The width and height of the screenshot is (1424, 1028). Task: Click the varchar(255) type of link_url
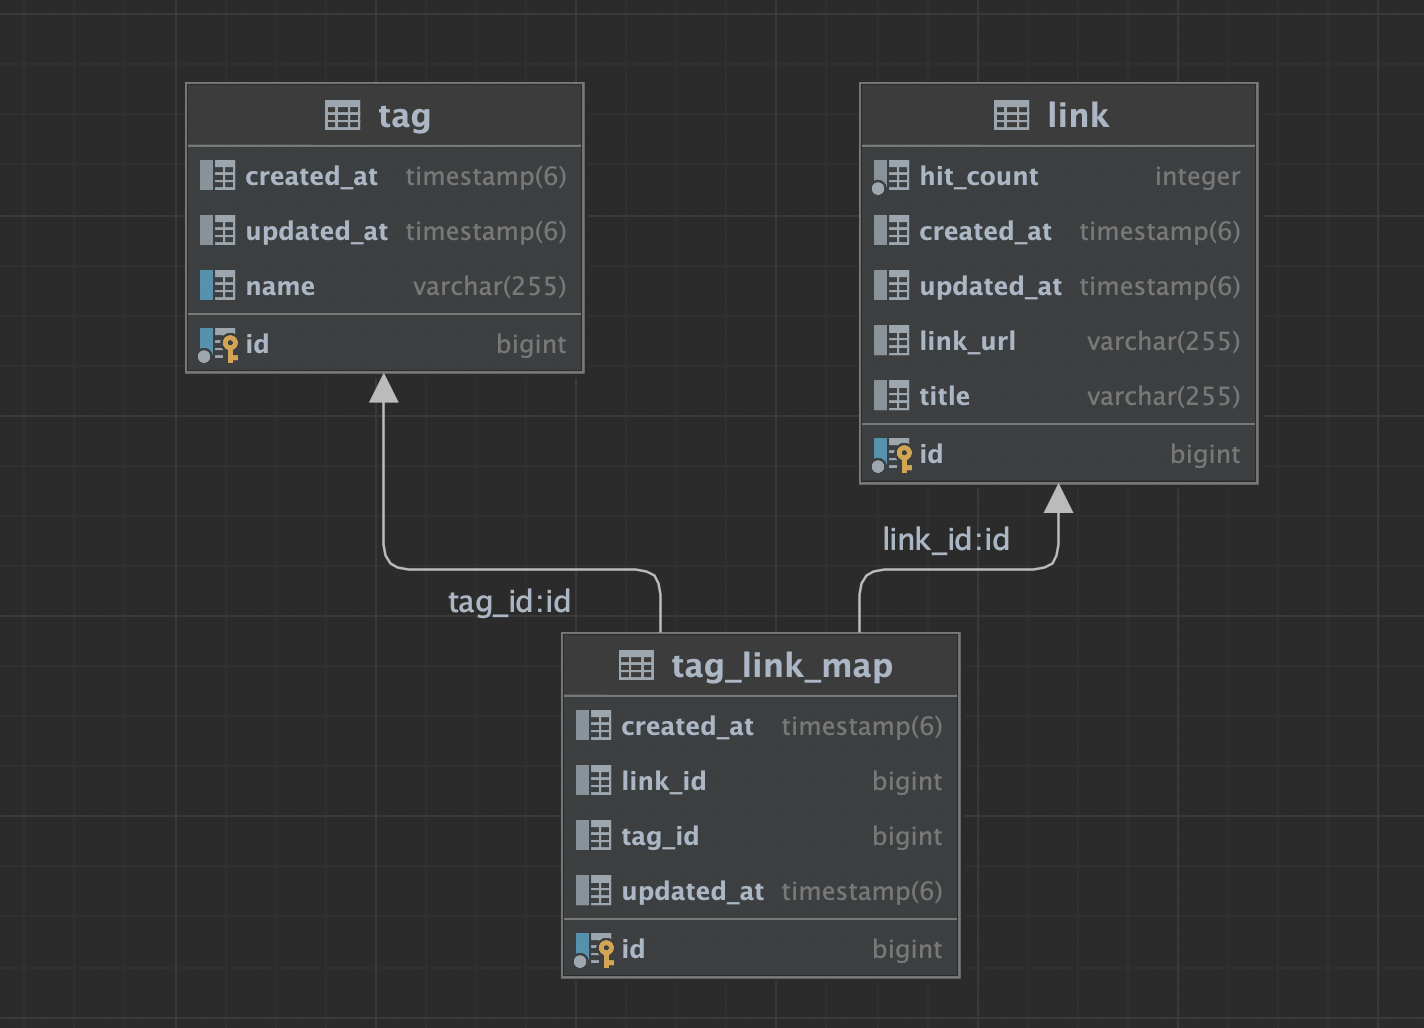tap(1163, 341)
